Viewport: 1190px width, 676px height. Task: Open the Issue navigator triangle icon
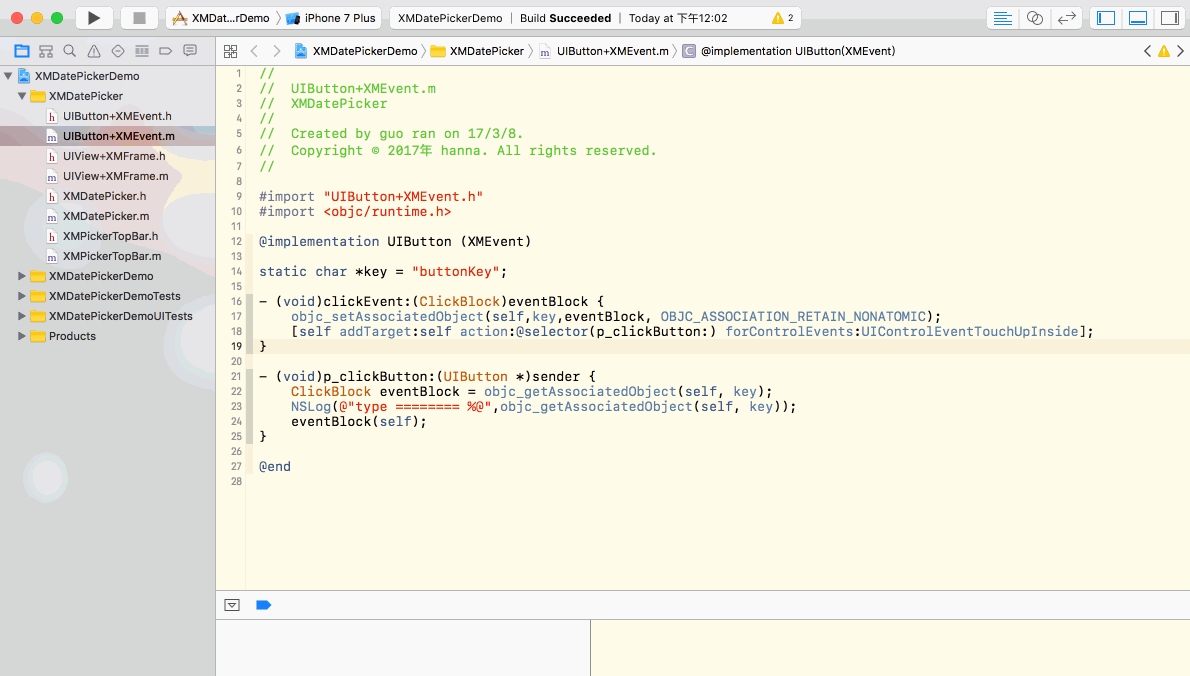[94, 51]
